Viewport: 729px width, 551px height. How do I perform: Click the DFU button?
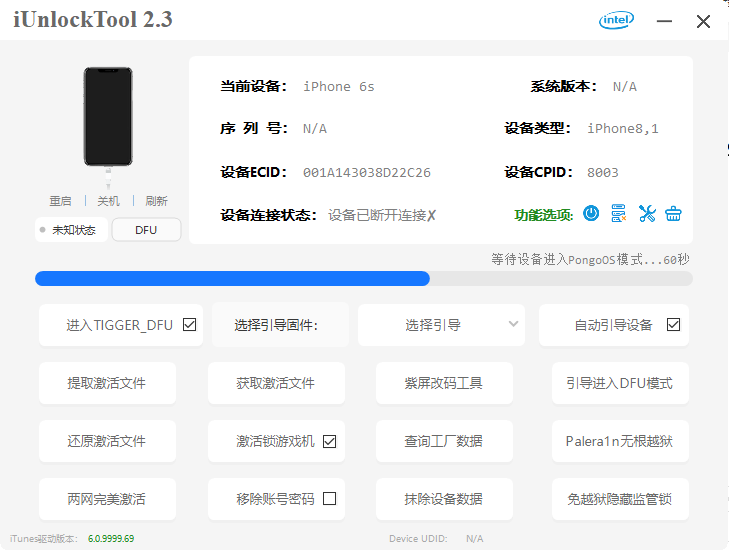pos(146,230)
